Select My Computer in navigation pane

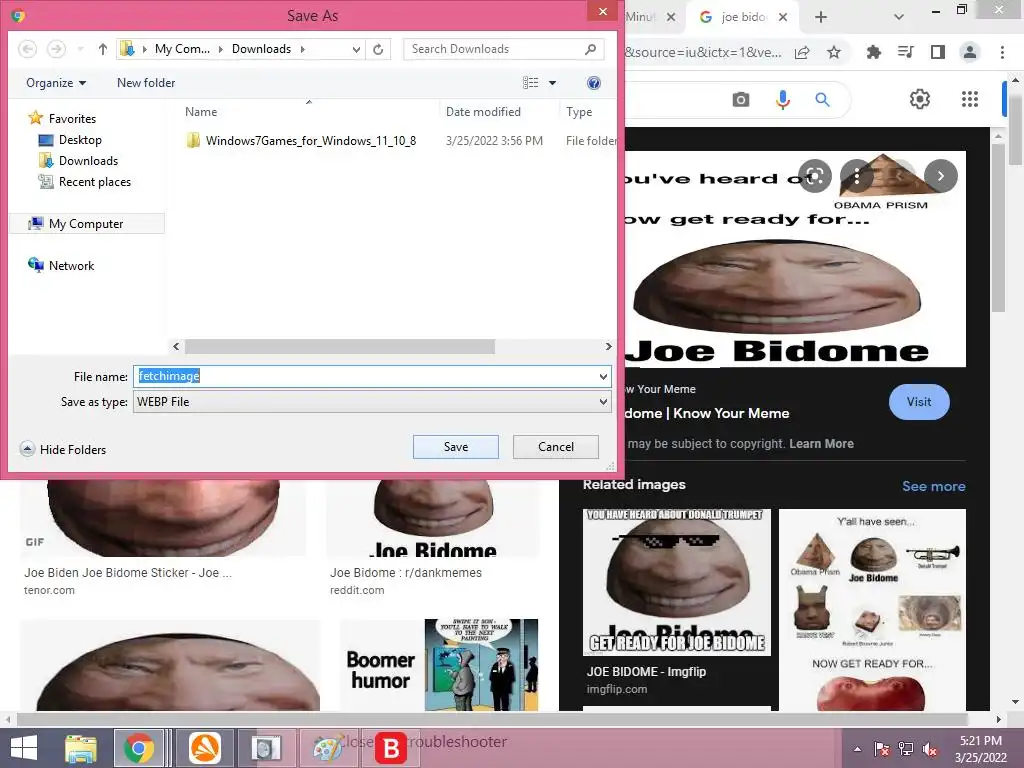tap(86, 223)
